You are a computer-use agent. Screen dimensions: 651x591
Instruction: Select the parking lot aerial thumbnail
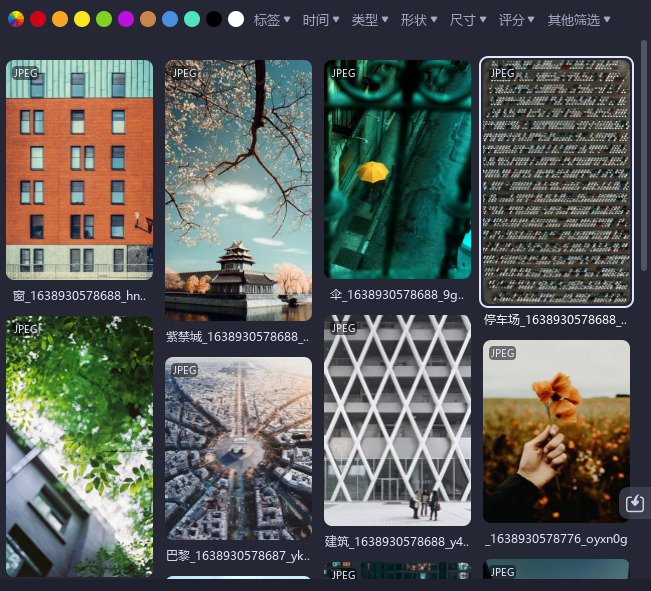point(556,182)
